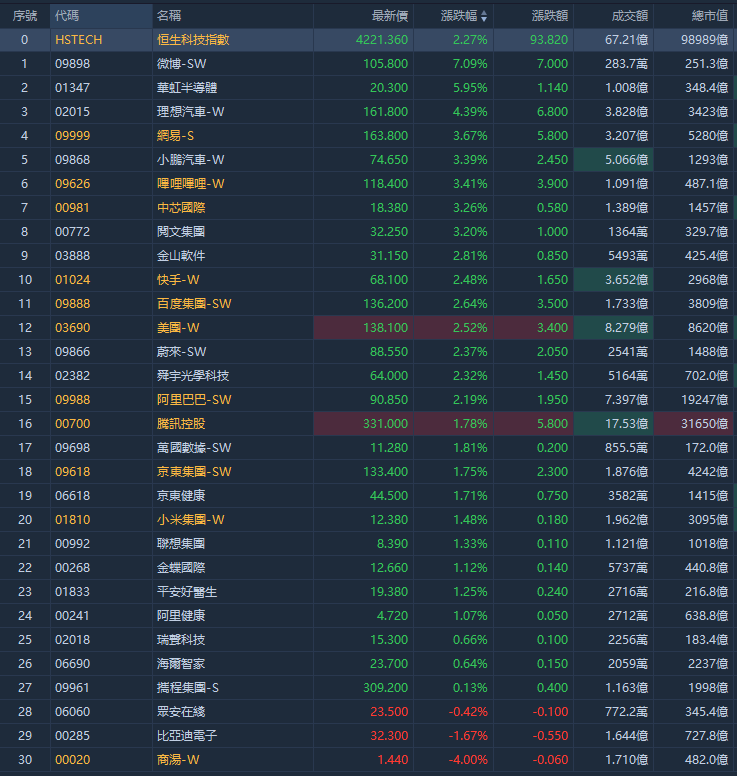Open 閱文集團 stock name
The width and height of the screenshot is (737, 776).
point(181,232)
